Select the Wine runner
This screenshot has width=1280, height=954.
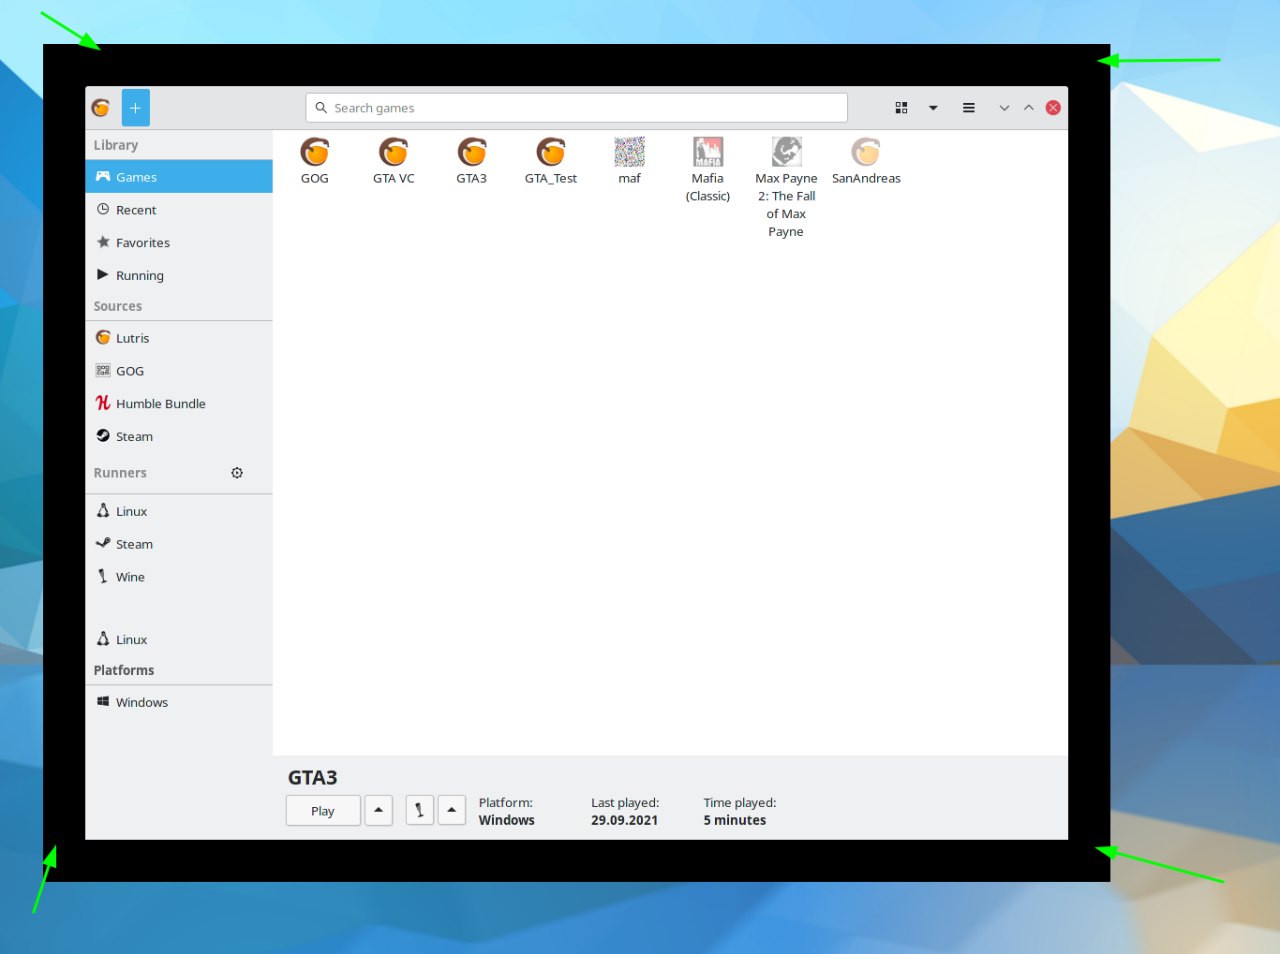(x=179, y=577)
